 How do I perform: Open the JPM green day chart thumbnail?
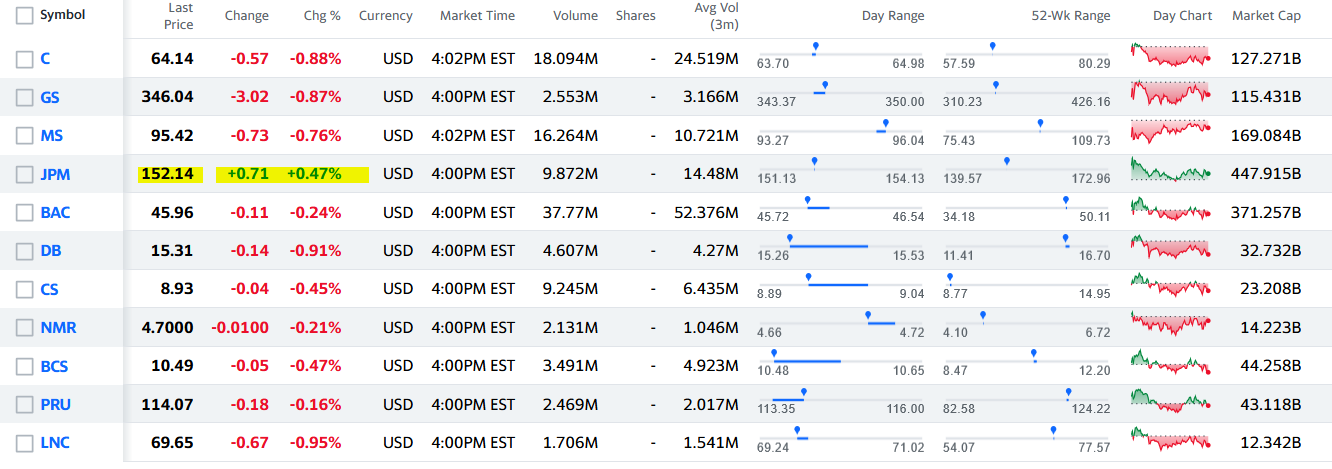coord(1170,169)
